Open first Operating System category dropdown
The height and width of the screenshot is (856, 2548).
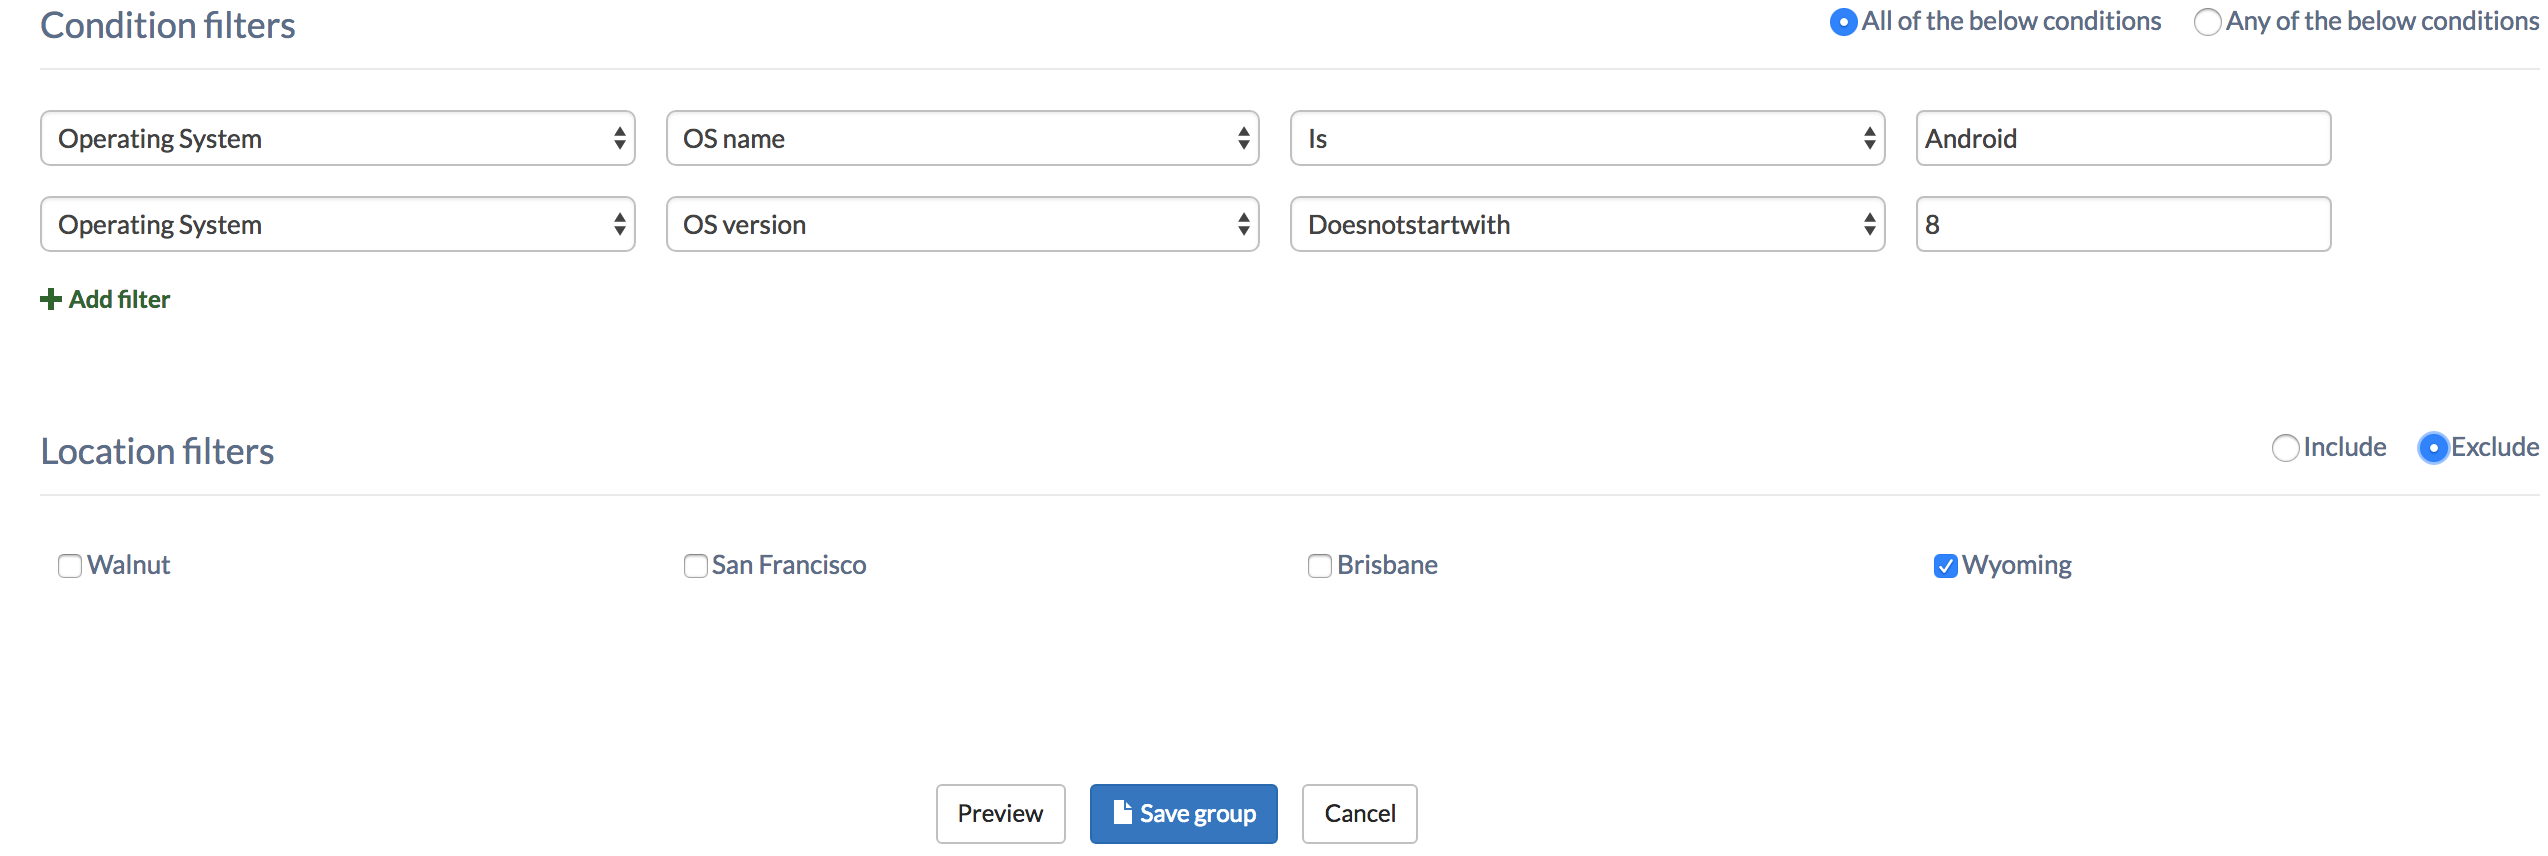coord(338,138)
